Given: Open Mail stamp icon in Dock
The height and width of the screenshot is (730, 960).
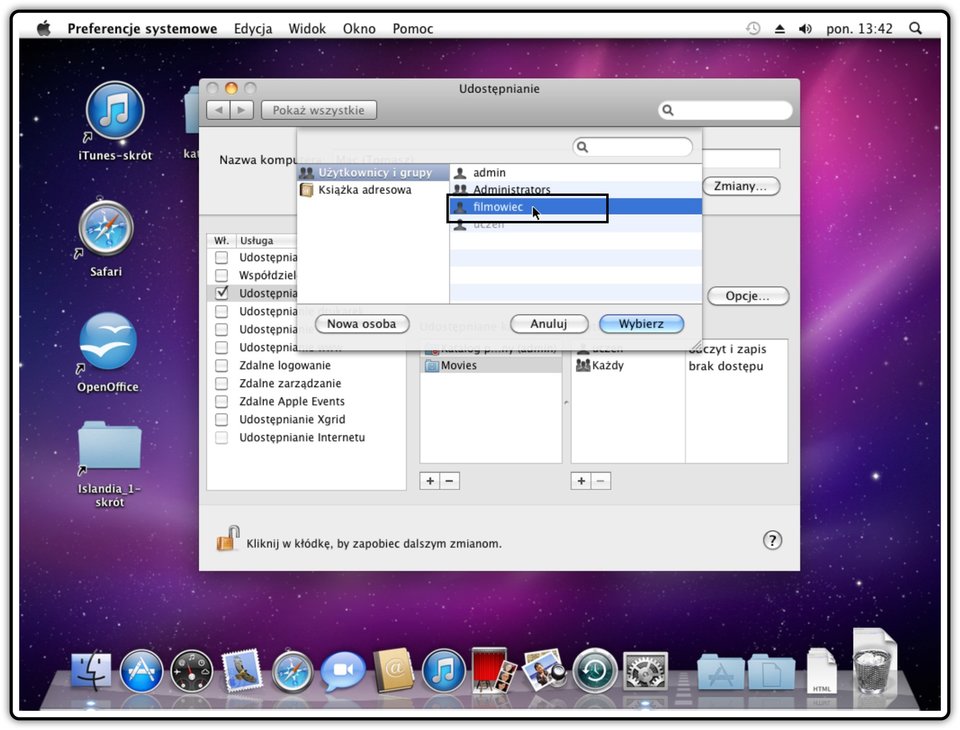Looking at the screenshot, I should coord(242,671).
